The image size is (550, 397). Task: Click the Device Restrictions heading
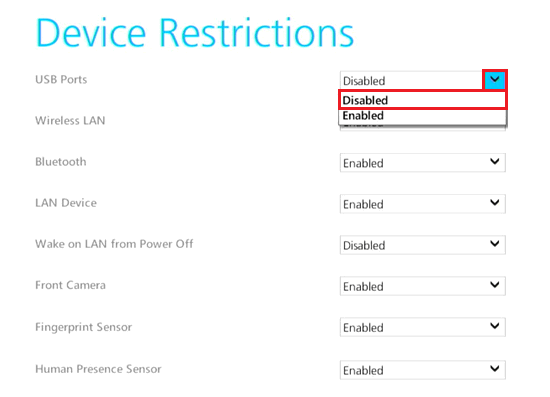click(195, 33)
